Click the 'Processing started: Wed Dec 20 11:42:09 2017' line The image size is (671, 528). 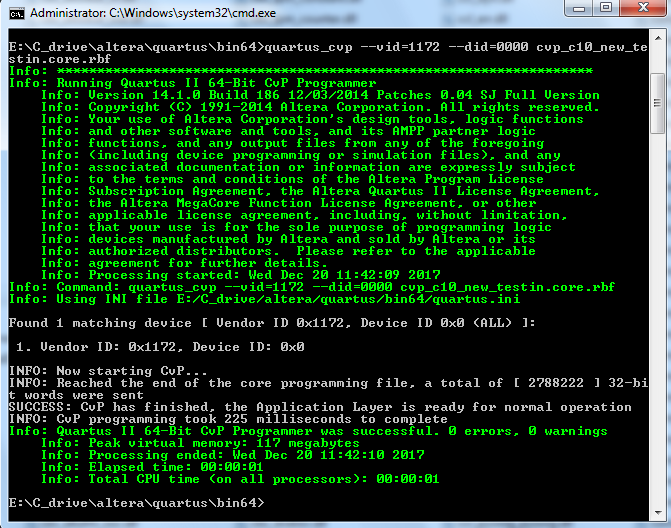(x=240, y=275)
